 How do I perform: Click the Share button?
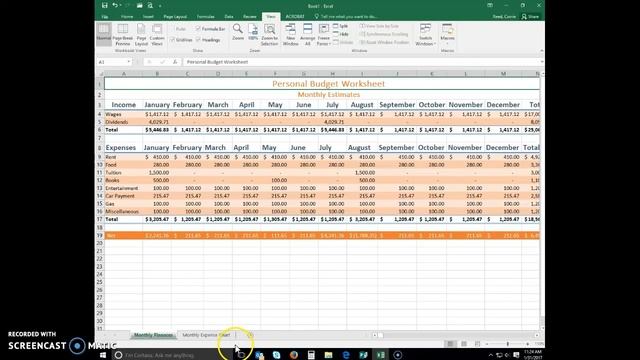tap(530, 17)
